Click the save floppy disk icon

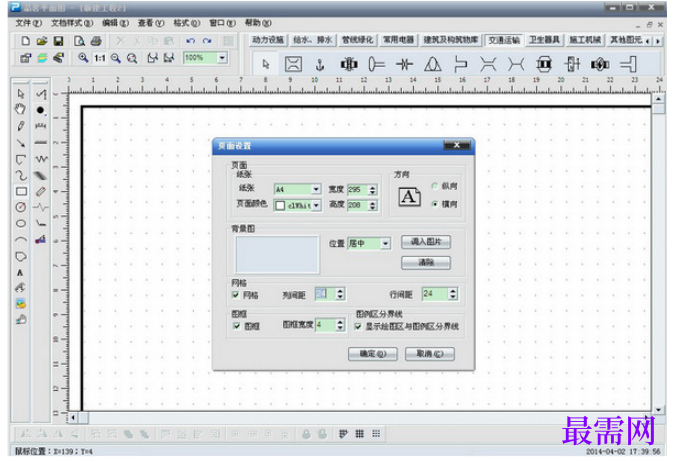pyautogui.click(x=58, y=41)
